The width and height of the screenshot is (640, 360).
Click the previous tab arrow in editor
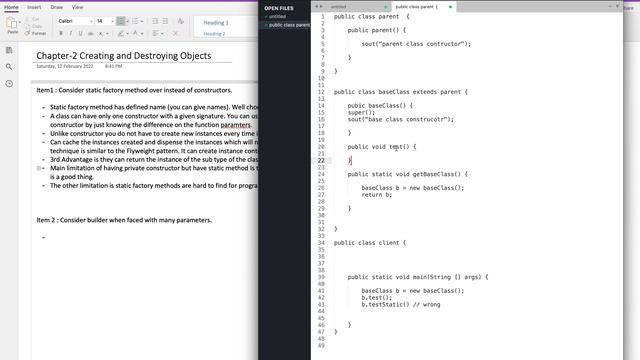316,7
